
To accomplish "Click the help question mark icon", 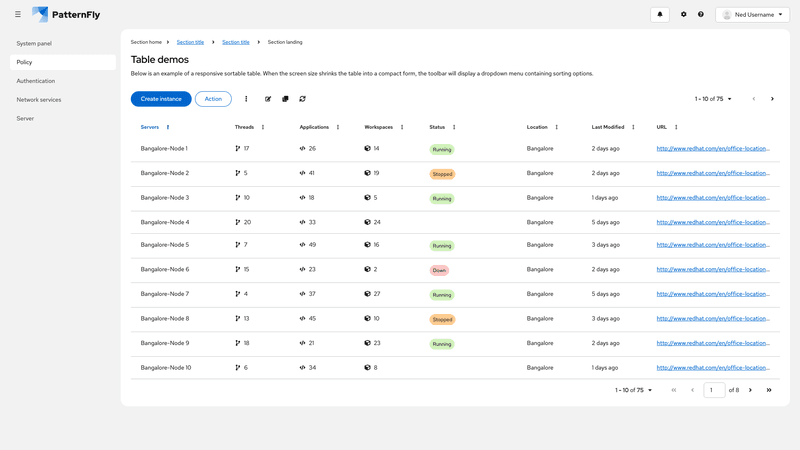I will pyautogui.click(x=701, y=15).
